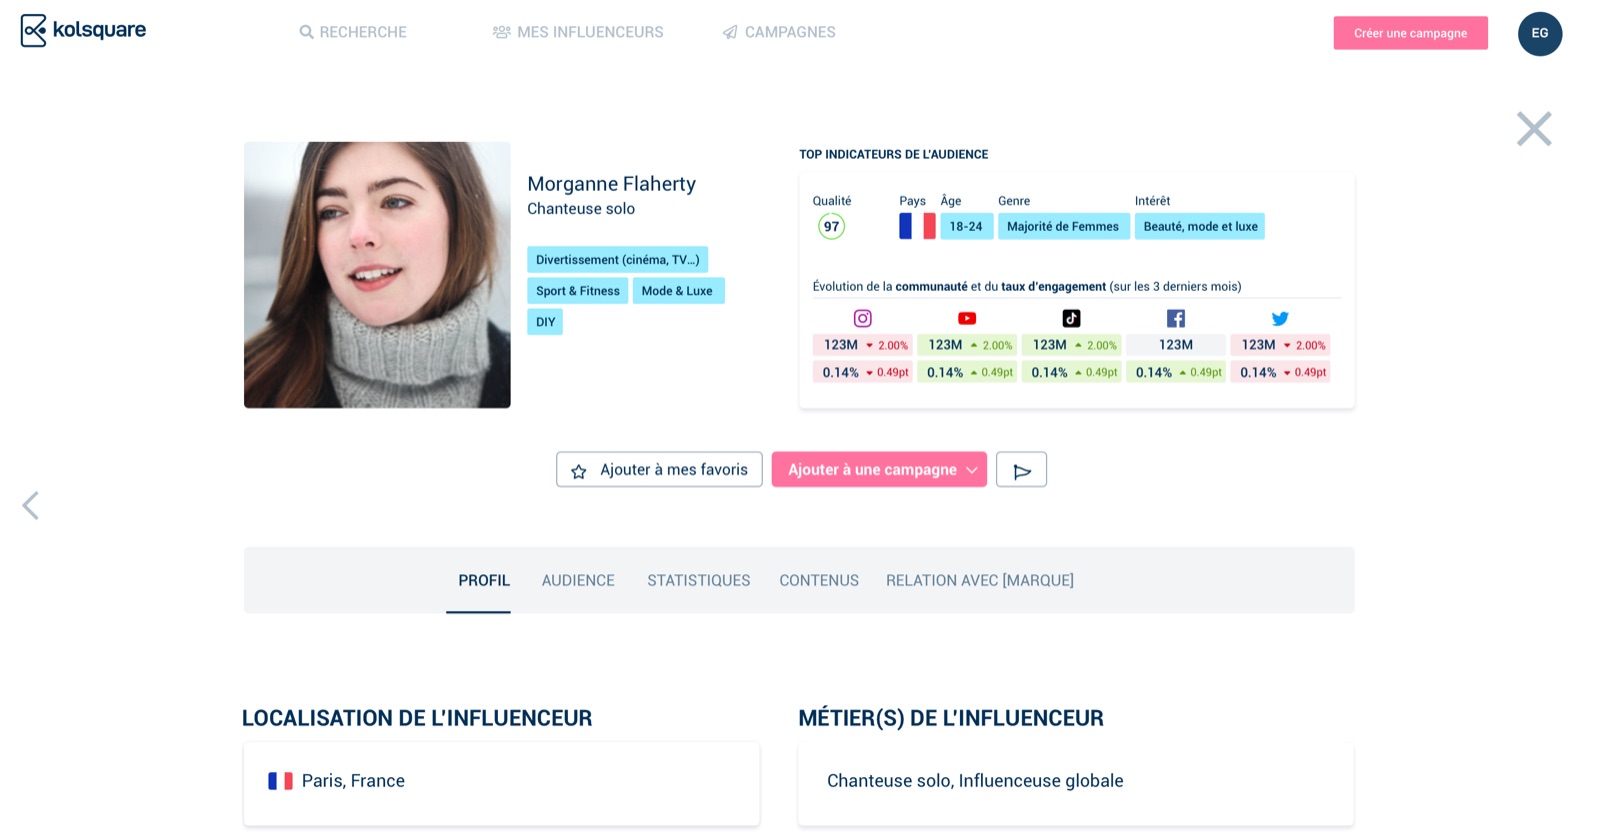Click the Morganne Flaherty name
Screen dimensions: 1600x833
611,184
